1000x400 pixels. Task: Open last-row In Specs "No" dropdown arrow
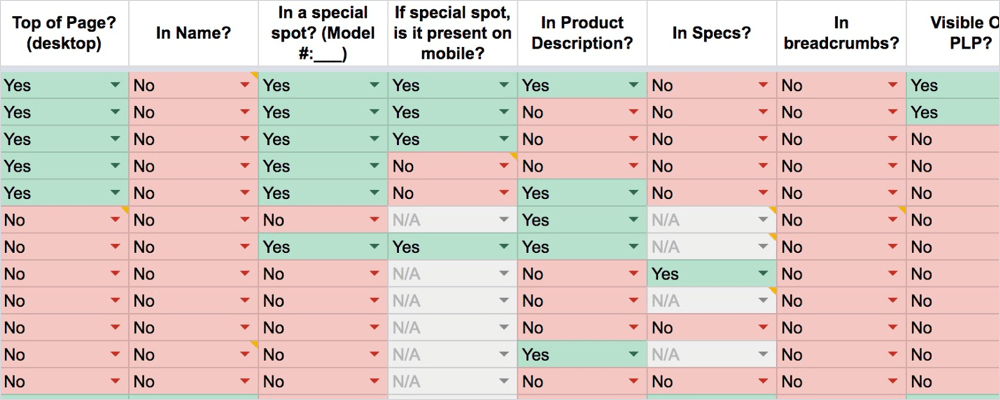point(762,381)
